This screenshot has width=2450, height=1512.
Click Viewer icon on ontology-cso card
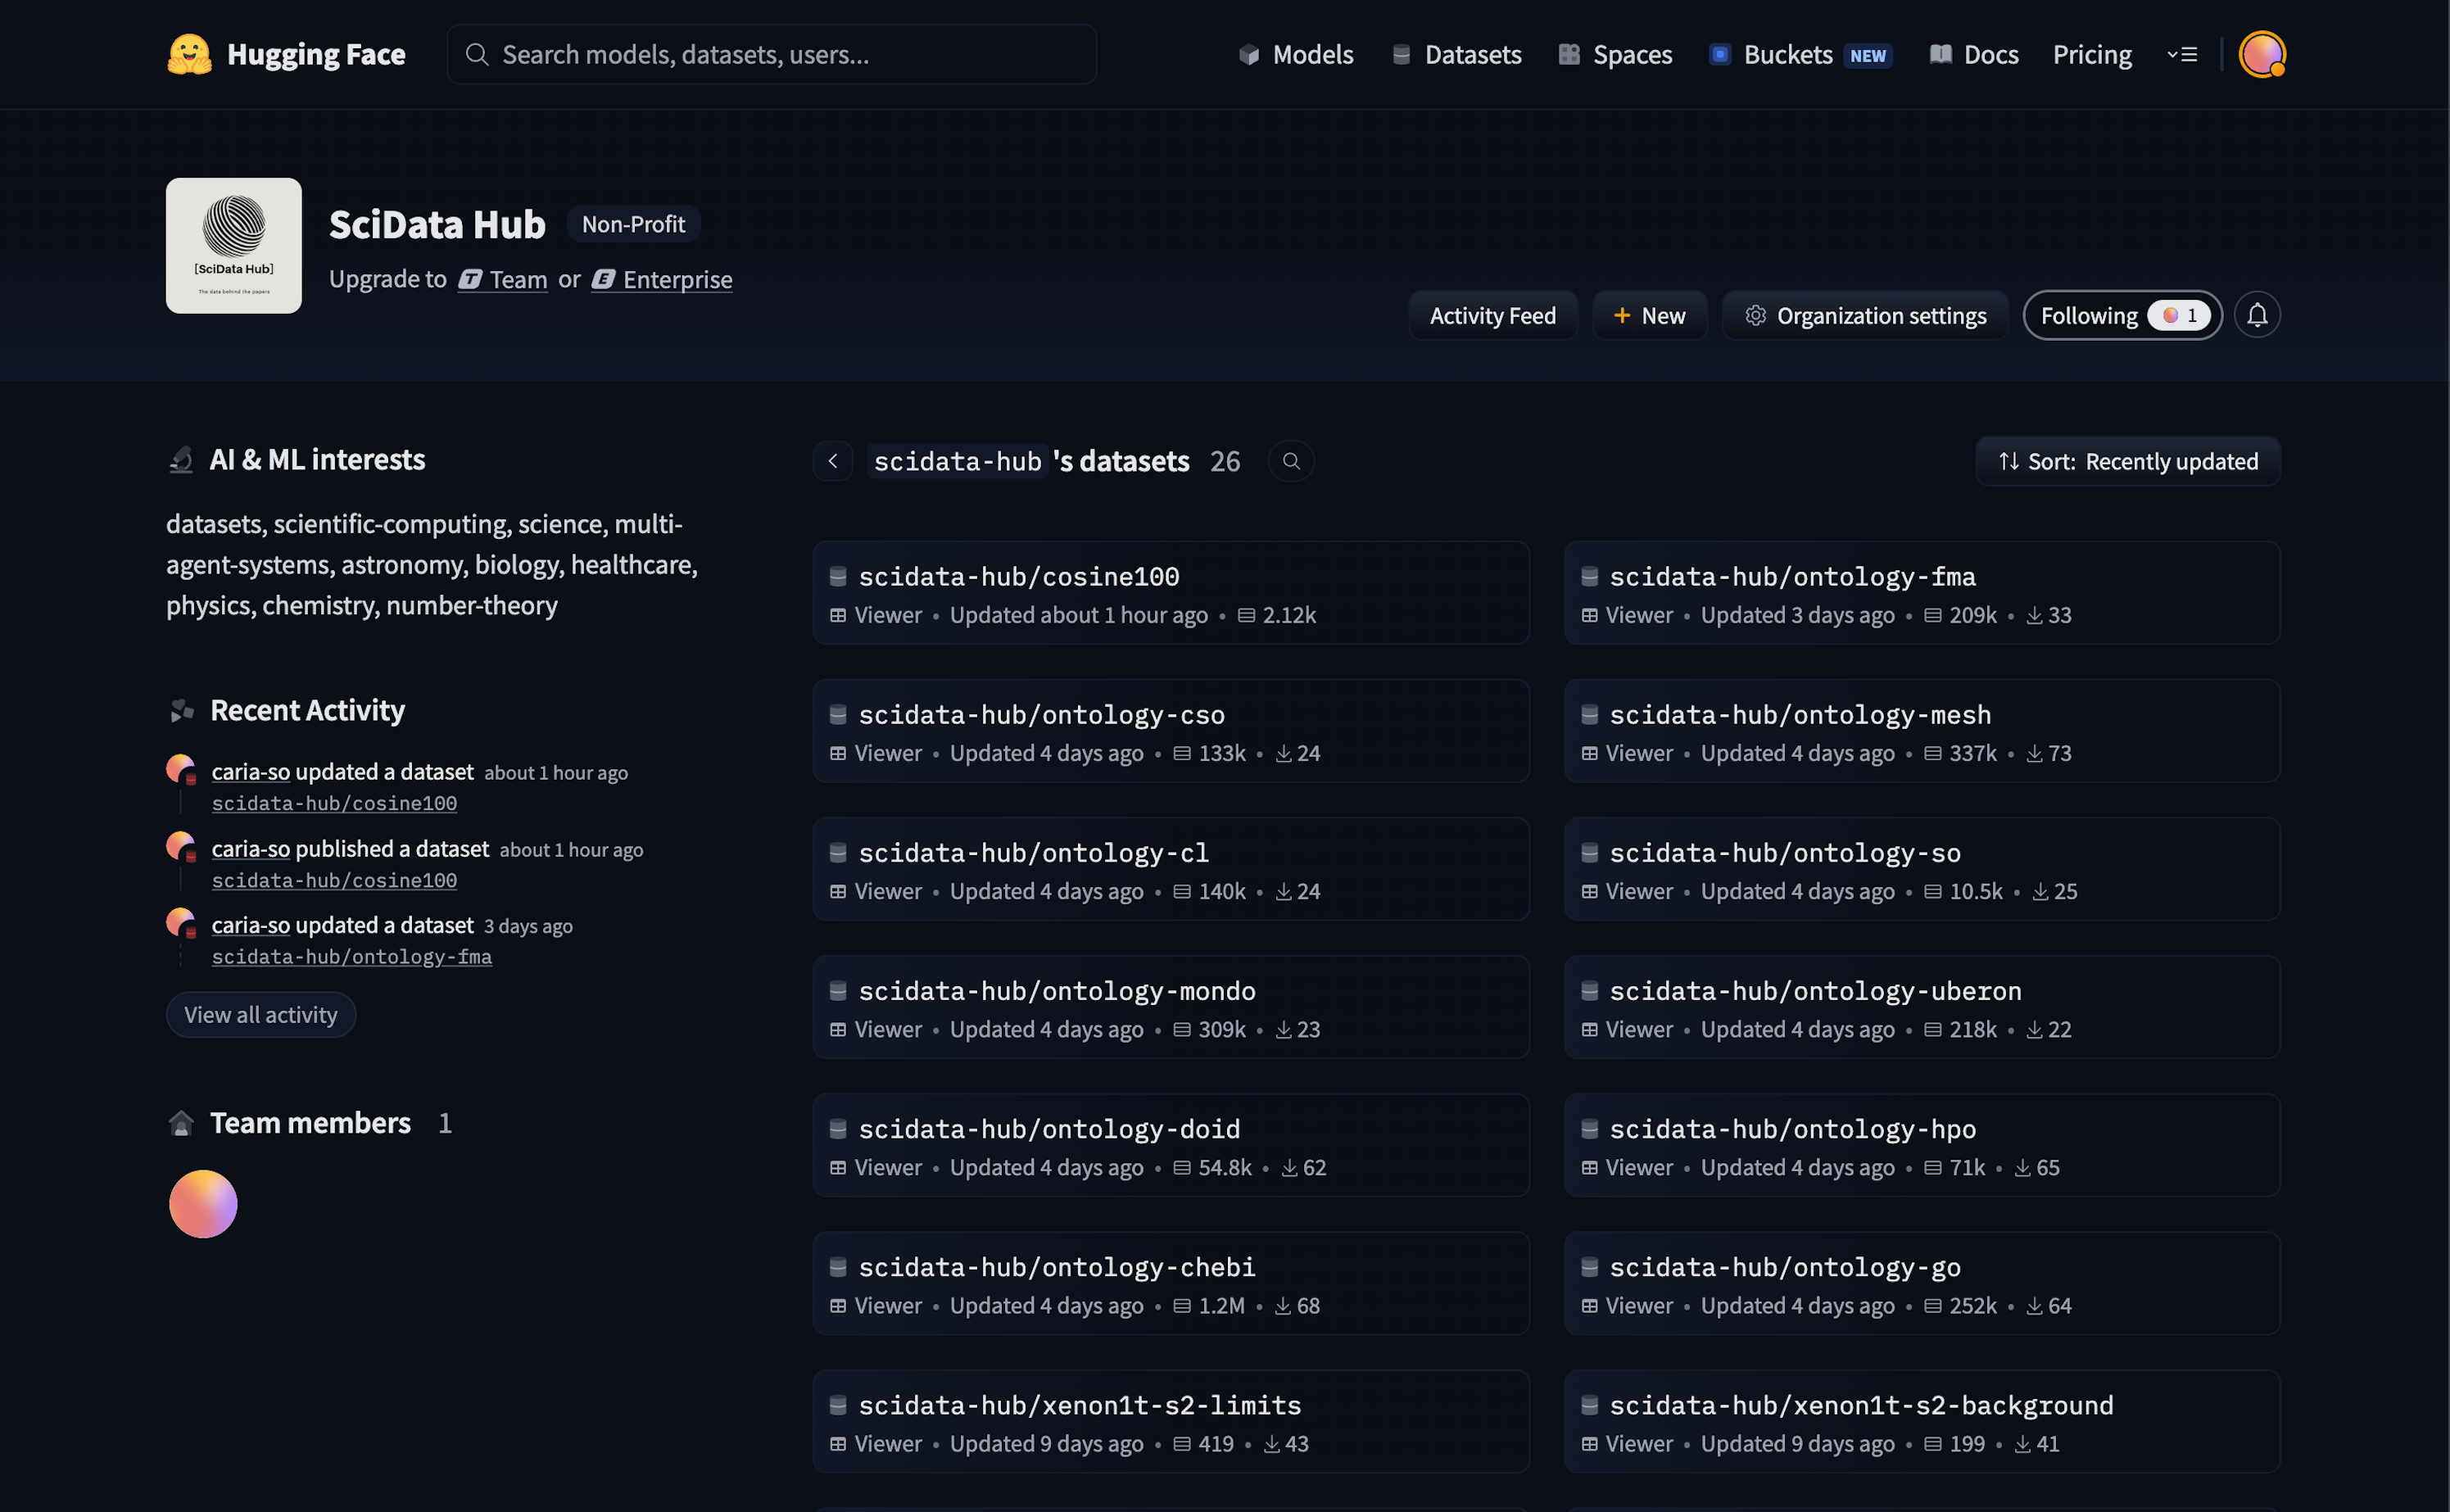[838, 753]
